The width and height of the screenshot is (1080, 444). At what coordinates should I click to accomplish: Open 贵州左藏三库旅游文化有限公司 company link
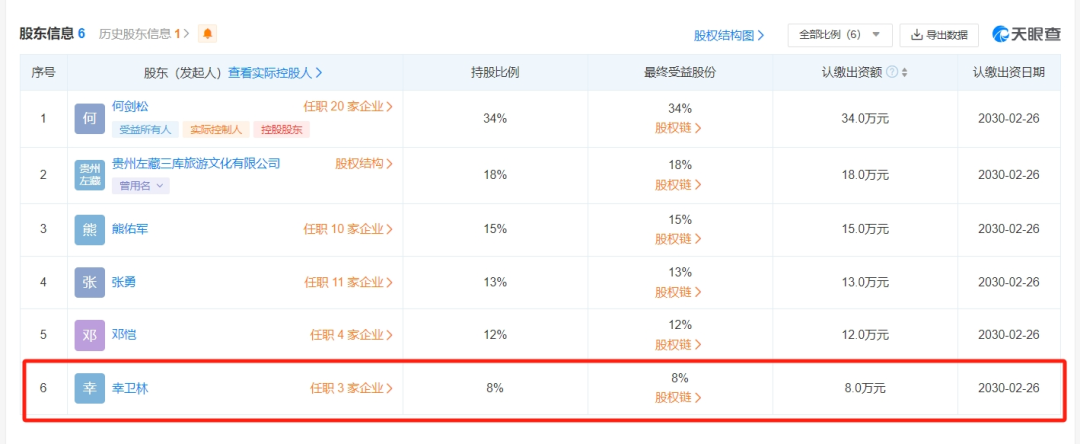coord(196,164)
